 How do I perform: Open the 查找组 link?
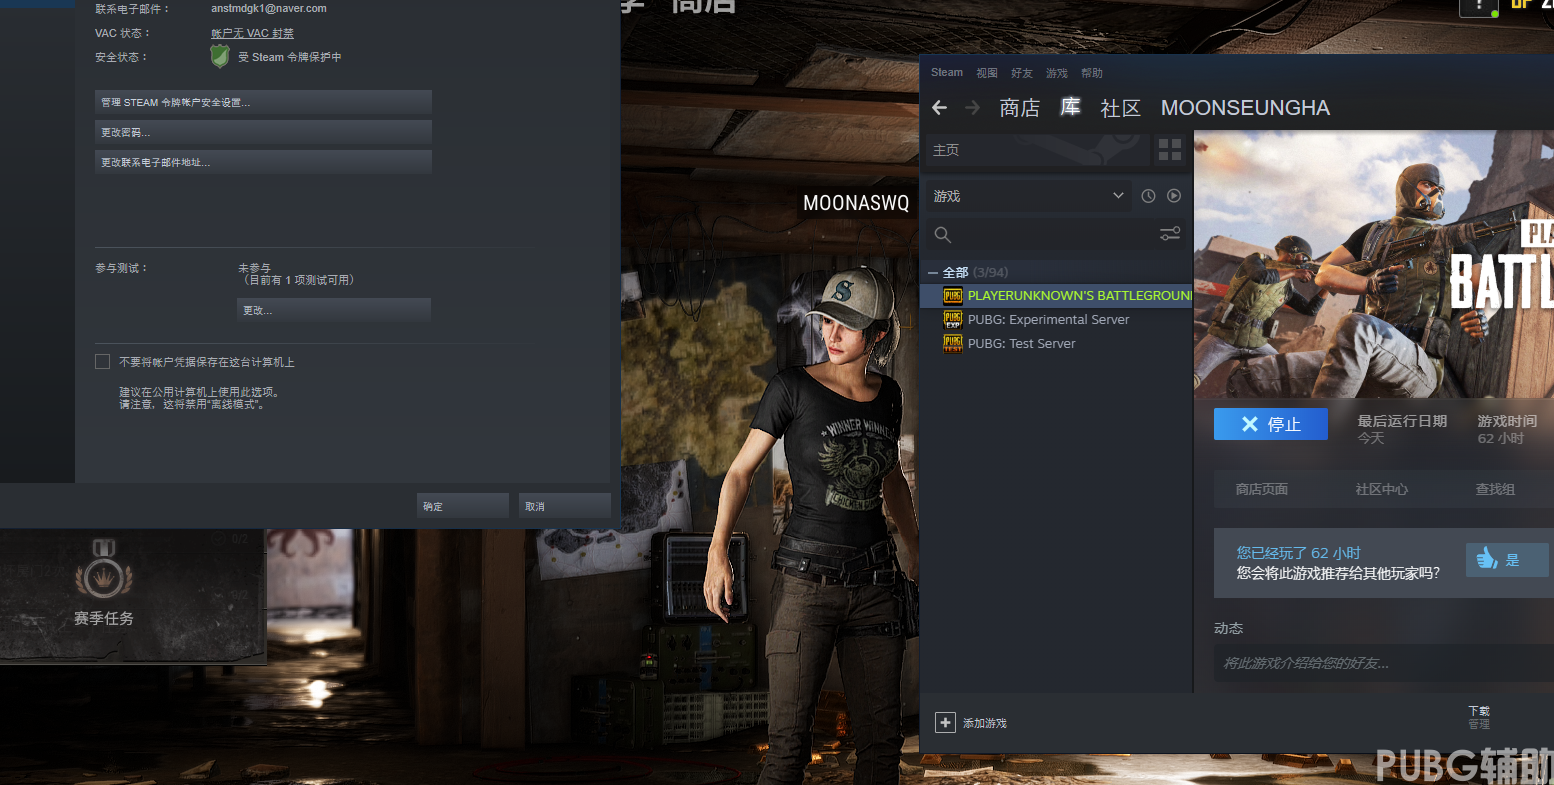coord(1495,489)
